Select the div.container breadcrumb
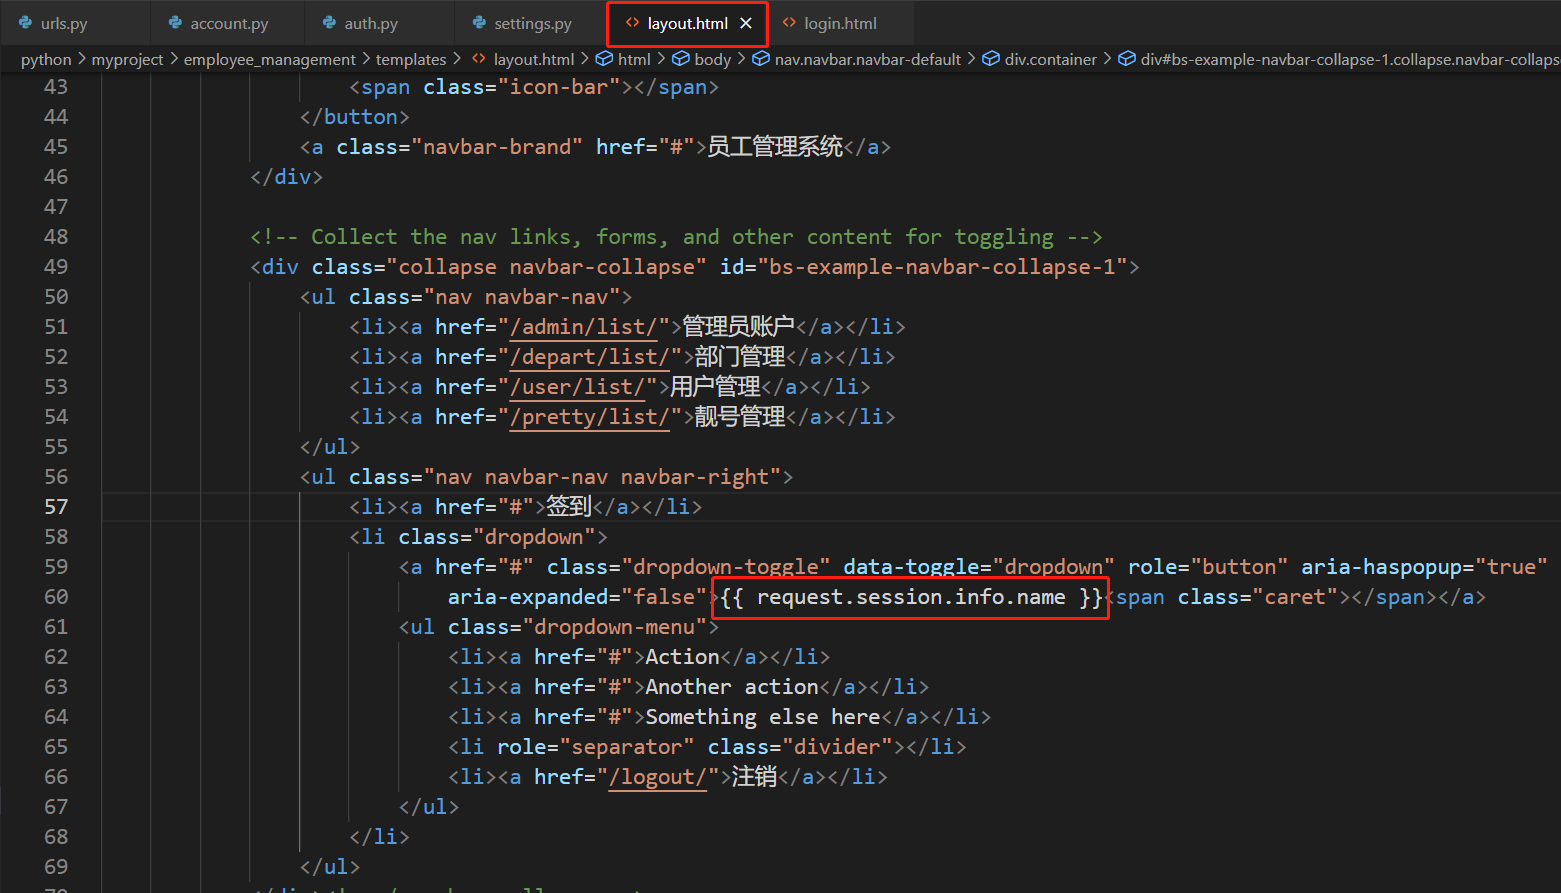 click(1050, 59)
